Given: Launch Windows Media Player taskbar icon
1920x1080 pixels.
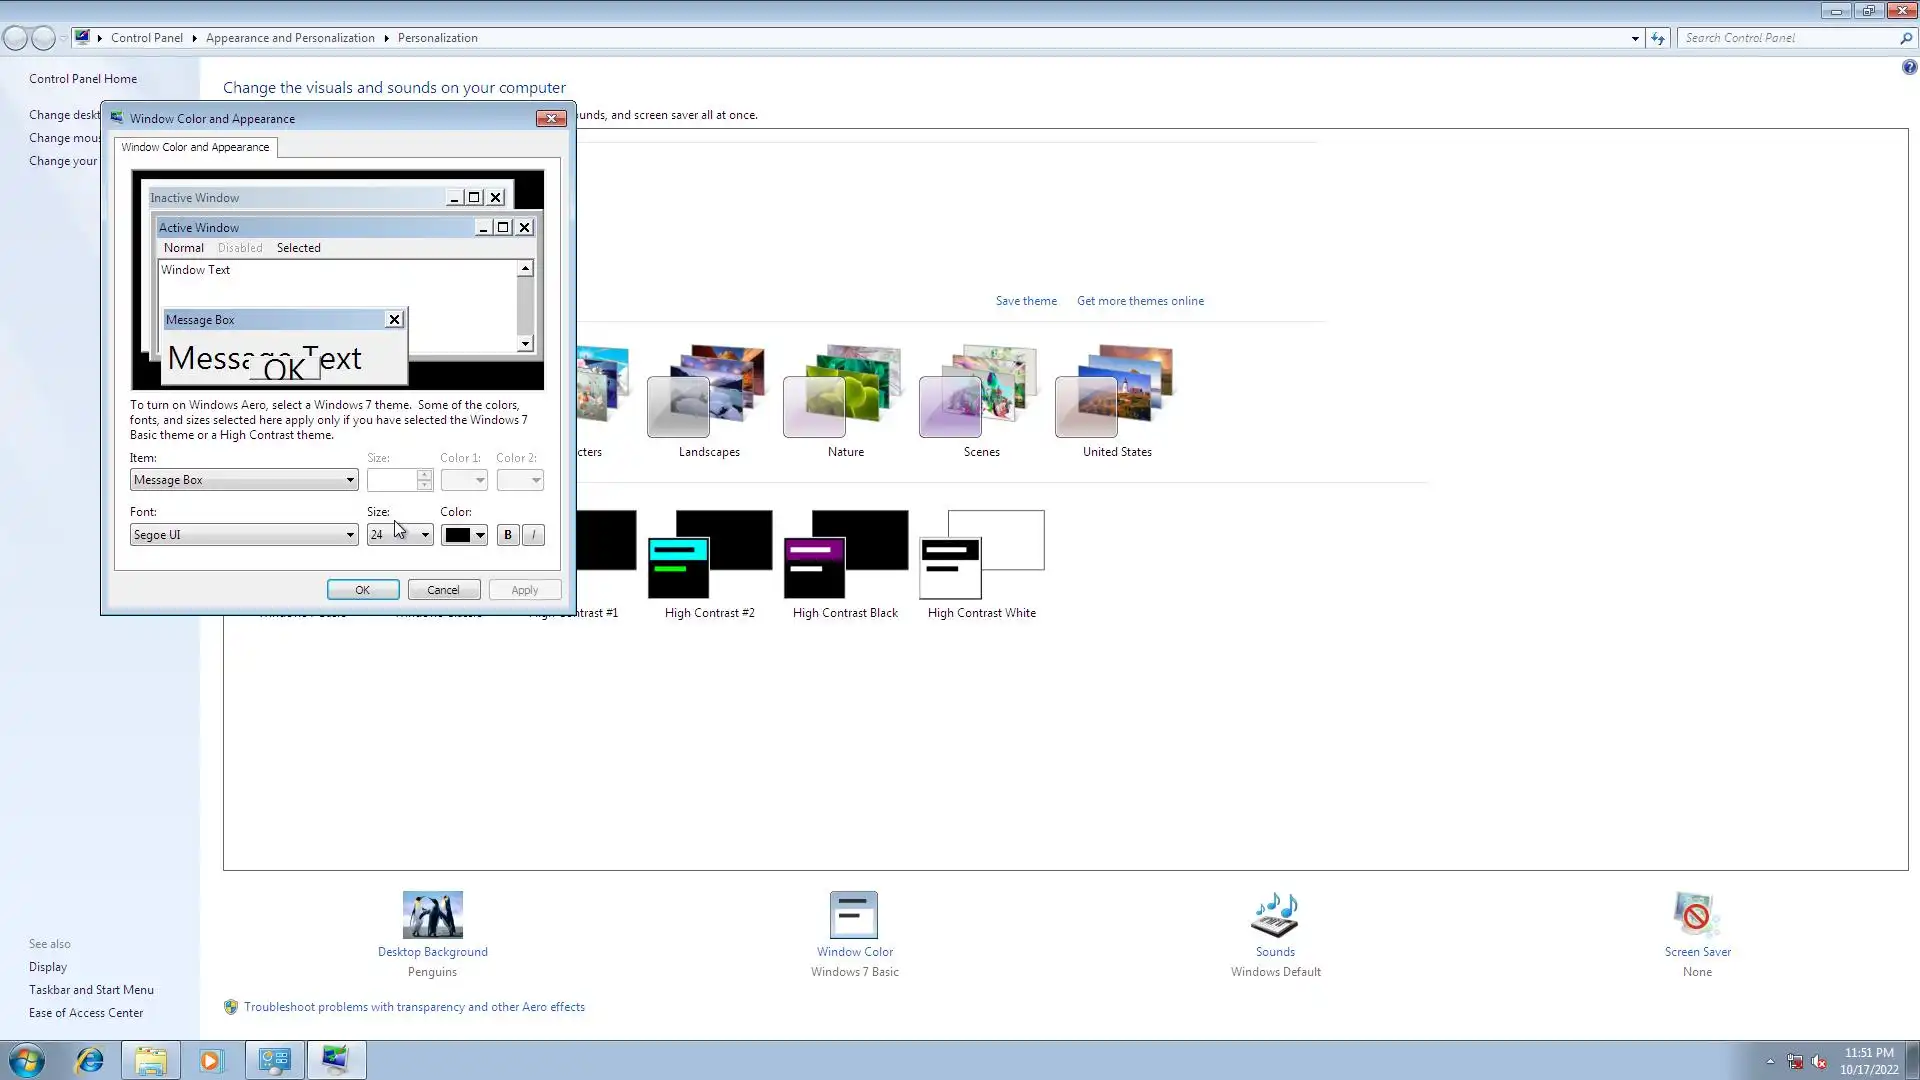Looking at the screenshot, I should (x=210, y=1060).
